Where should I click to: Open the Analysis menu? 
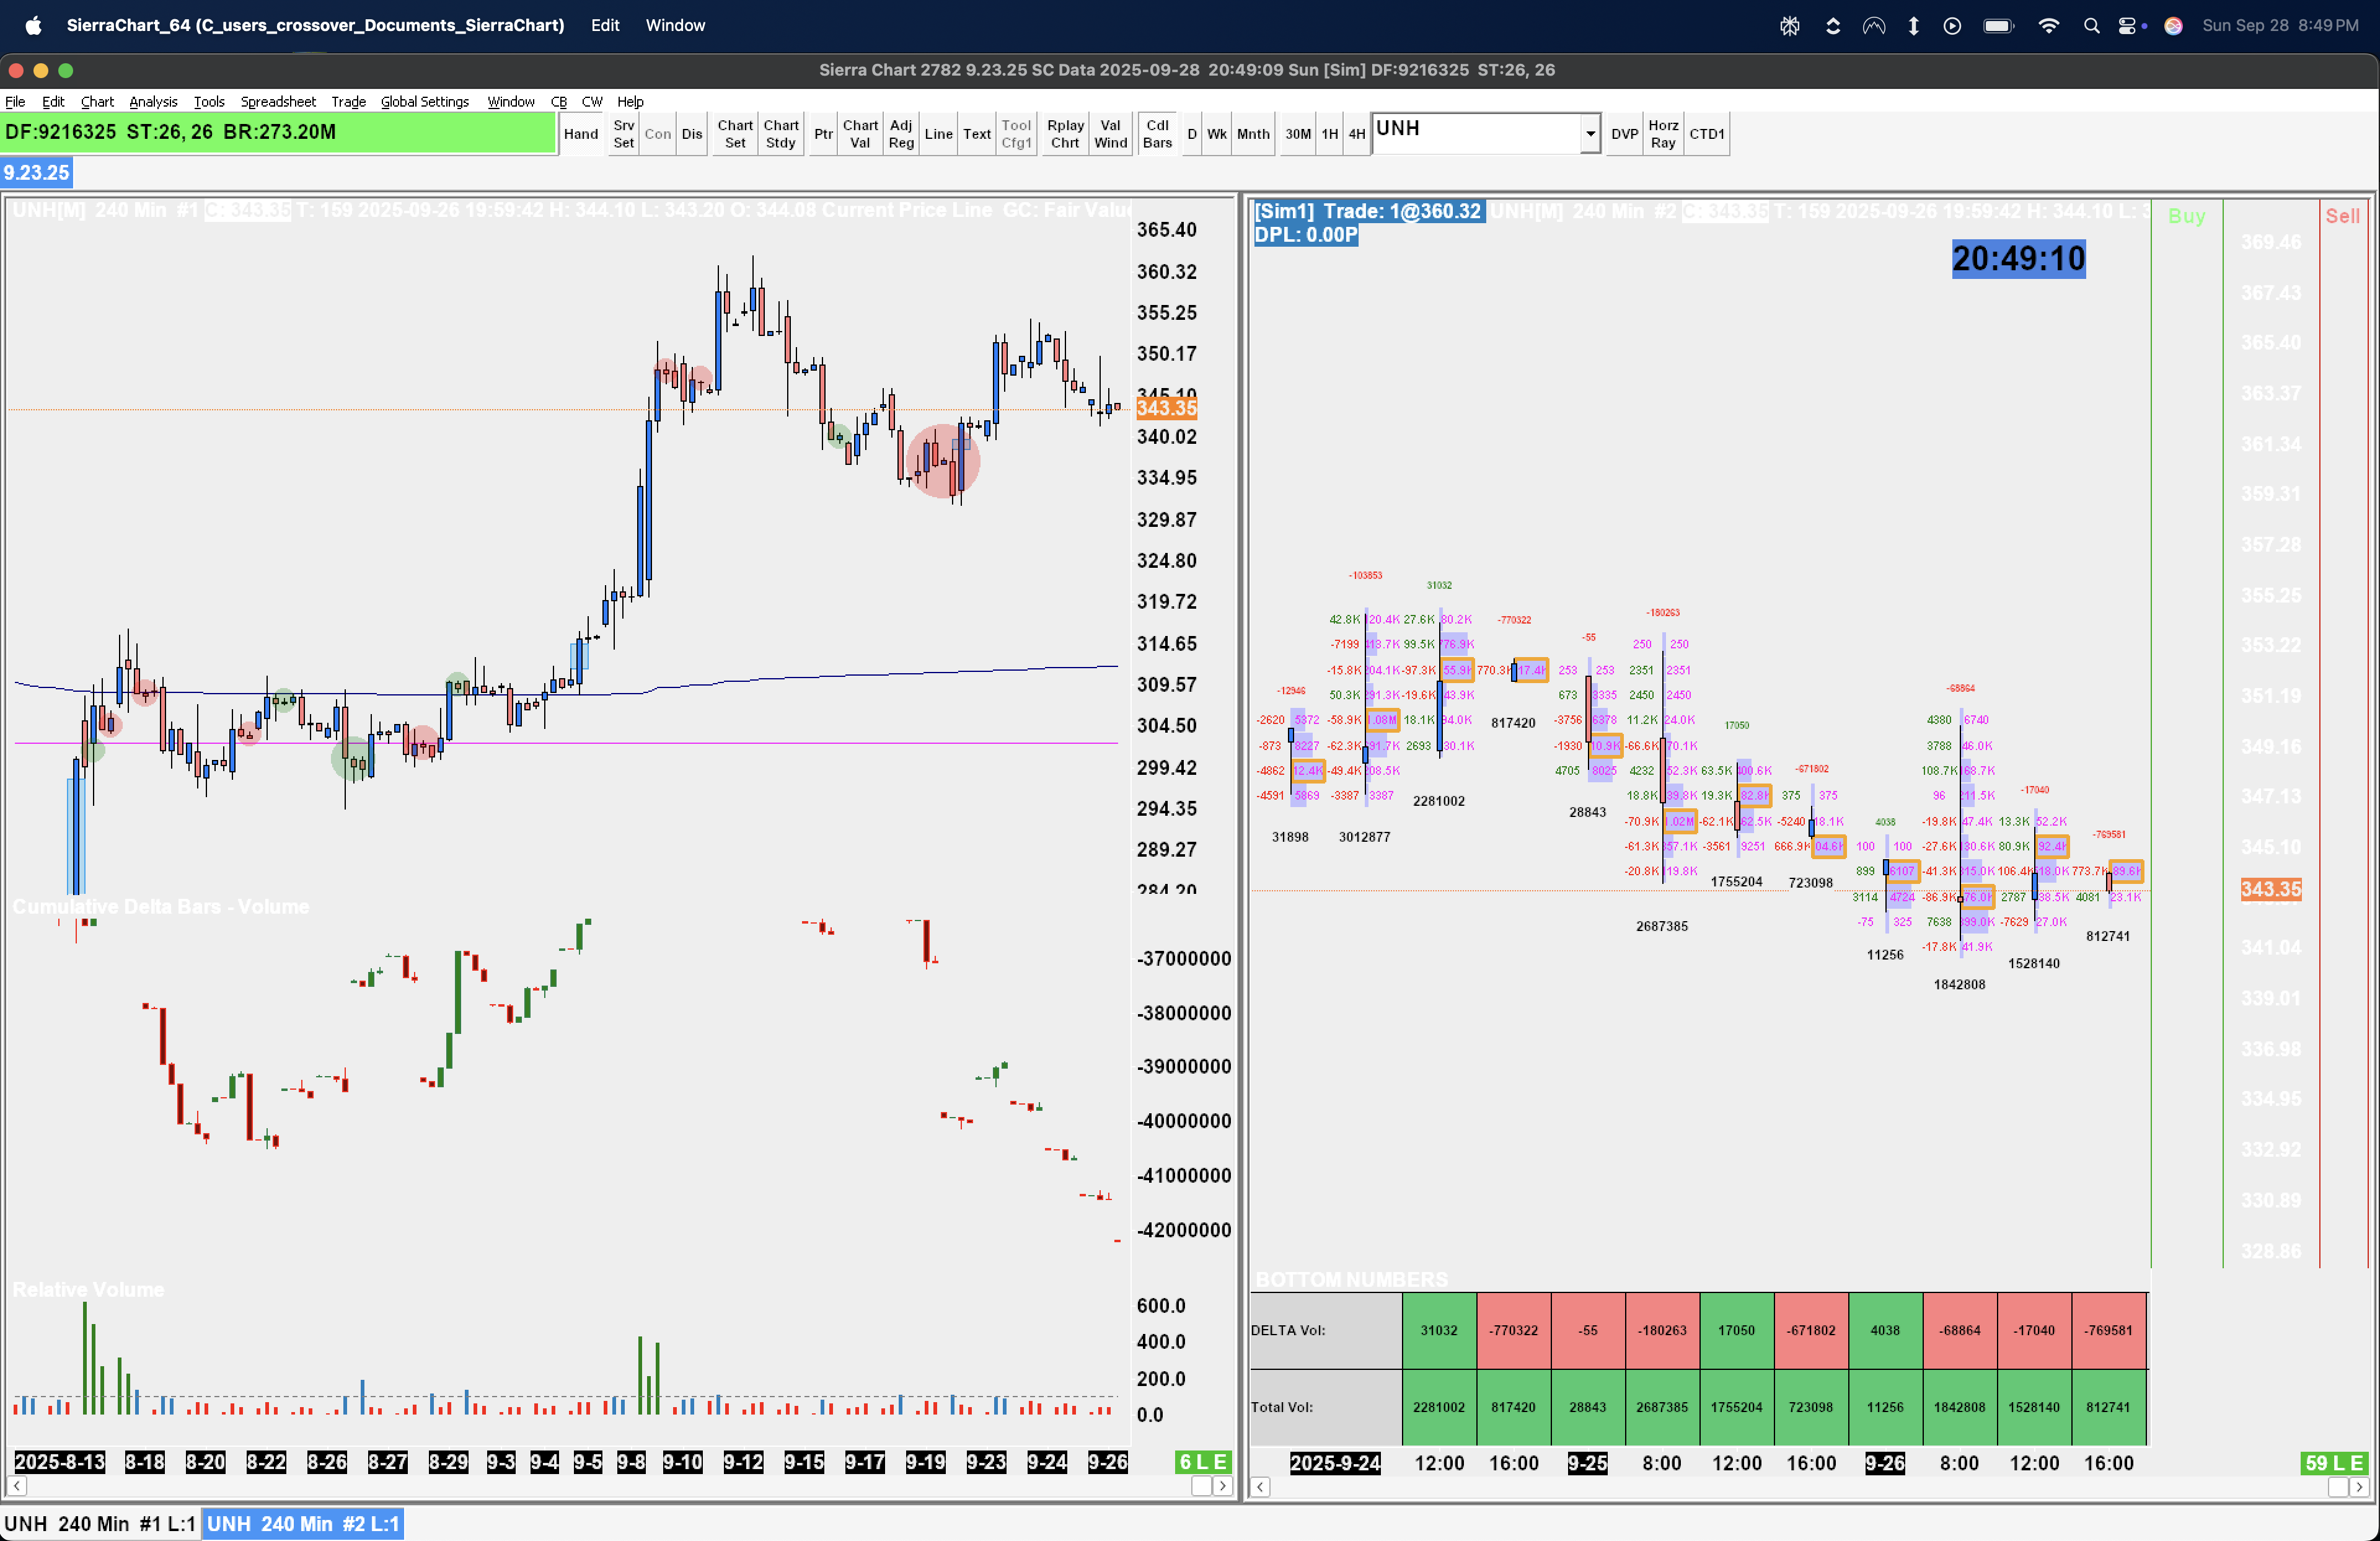tap(152, 102)
